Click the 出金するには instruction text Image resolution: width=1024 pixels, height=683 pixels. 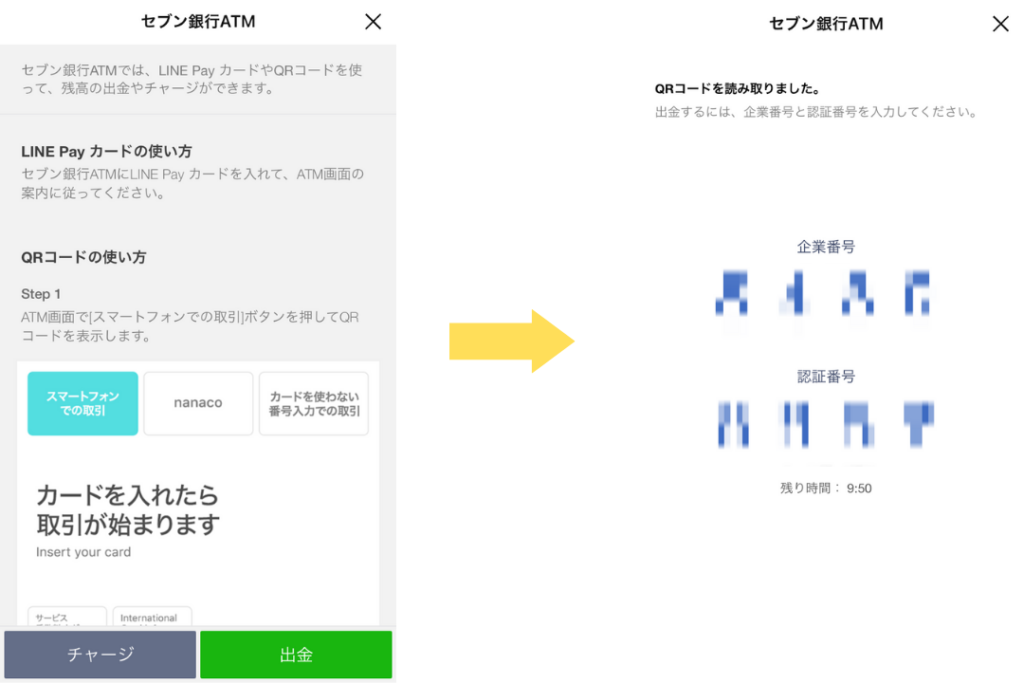816,112
